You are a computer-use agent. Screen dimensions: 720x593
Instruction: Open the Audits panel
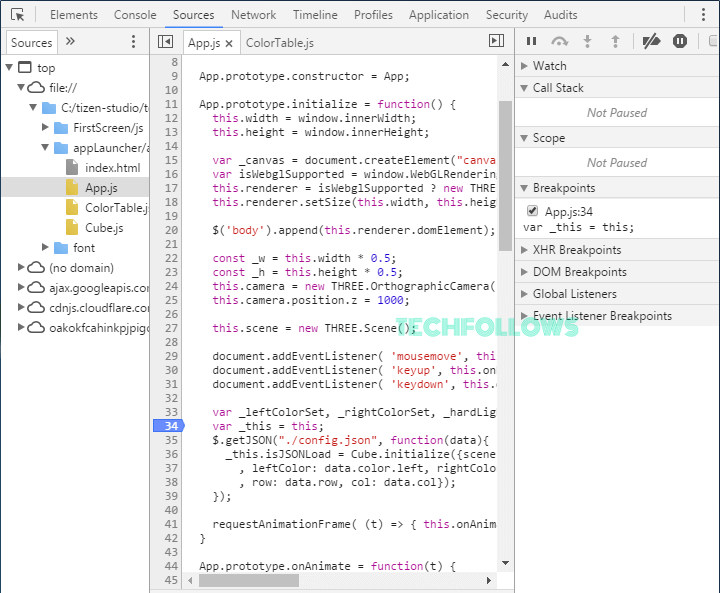[560, 15]
